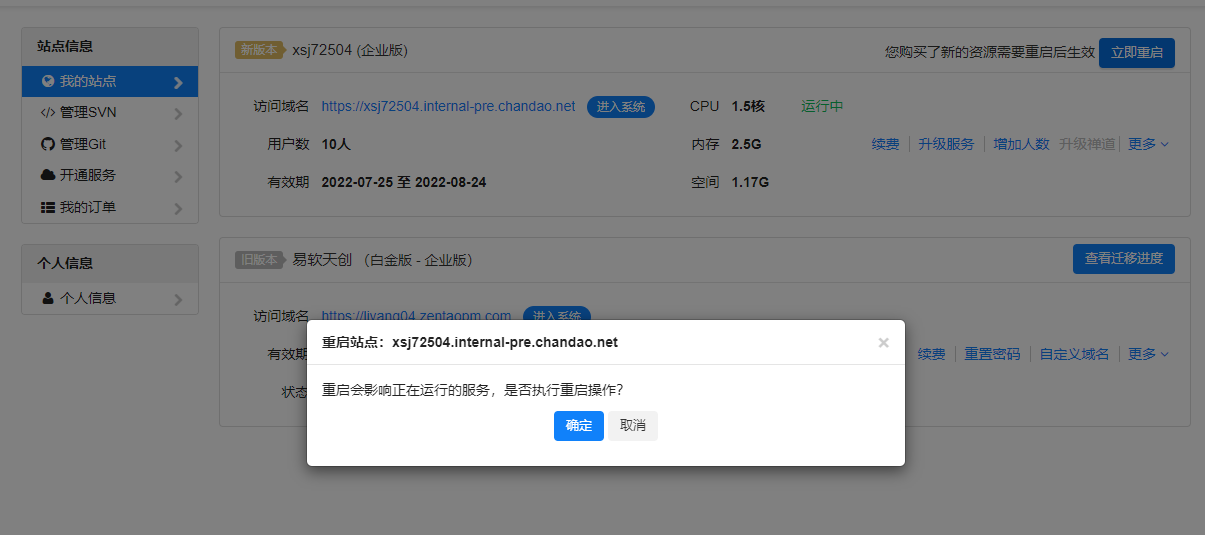This screenshot has height=535, width=1205.
Task: Confirm restart with 确定 button
Action: click(578, 426)
